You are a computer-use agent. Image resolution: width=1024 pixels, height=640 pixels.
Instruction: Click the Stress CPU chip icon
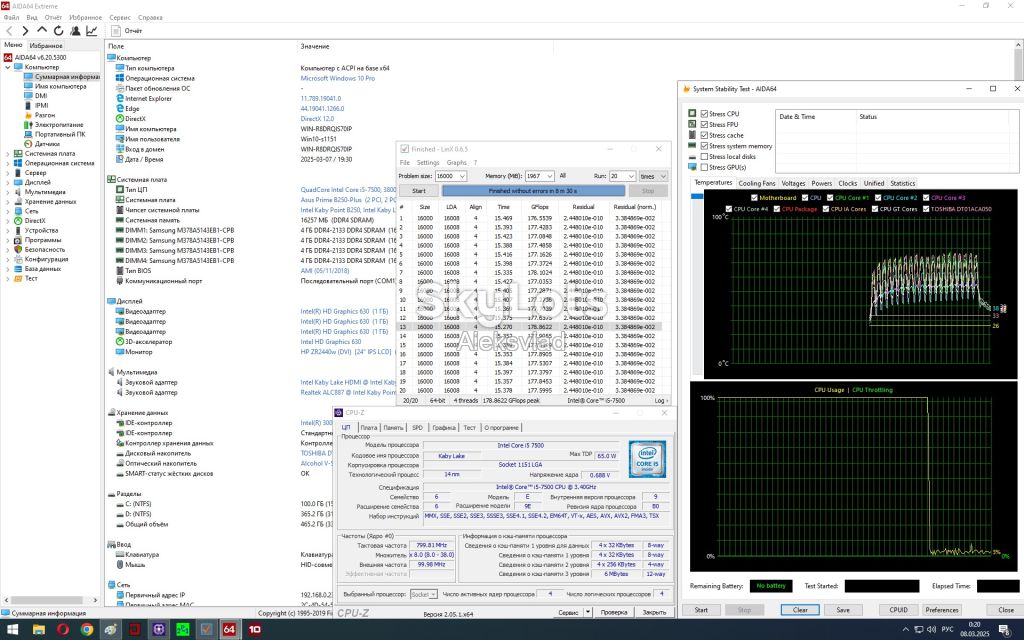pyautogui.click(x=692, y=114)
